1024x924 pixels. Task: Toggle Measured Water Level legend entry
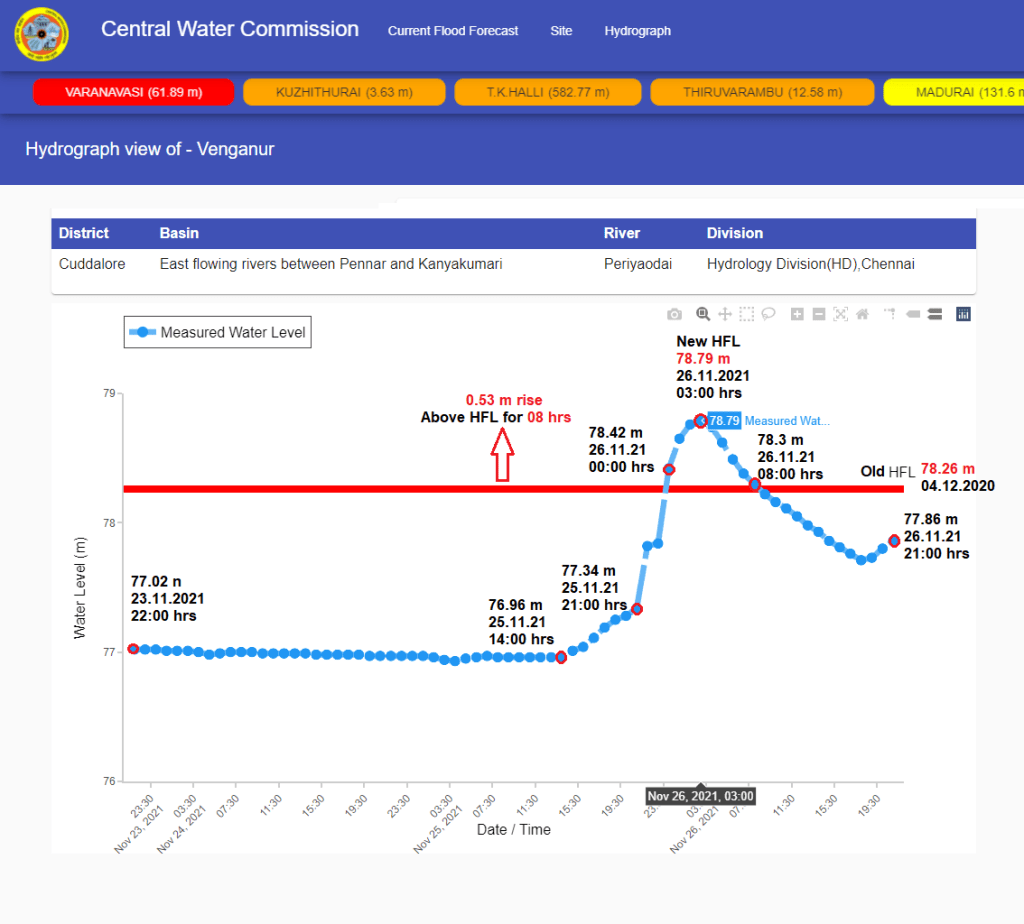tap(217, 332)
